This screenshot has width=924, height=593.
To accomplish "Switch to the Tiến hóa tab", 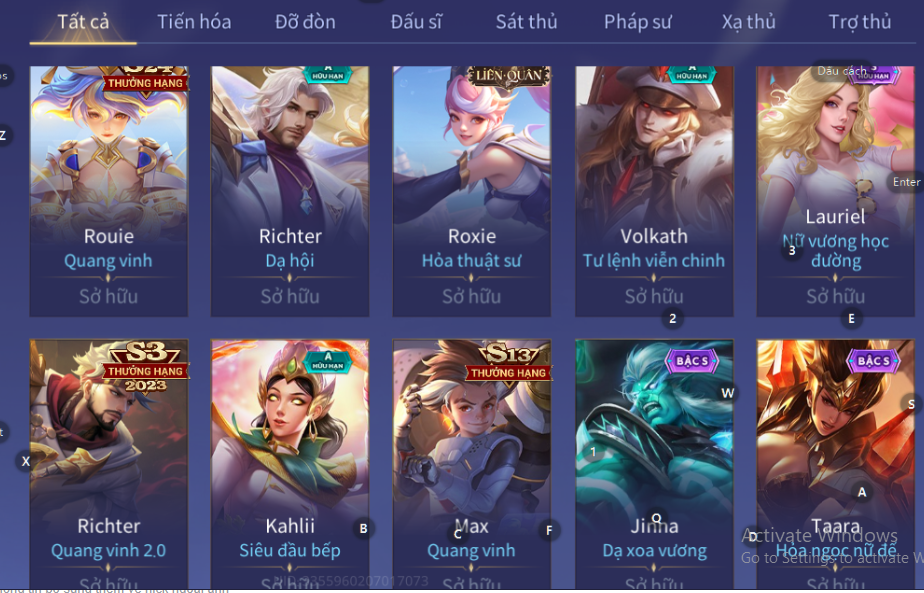I will point(194,22).
